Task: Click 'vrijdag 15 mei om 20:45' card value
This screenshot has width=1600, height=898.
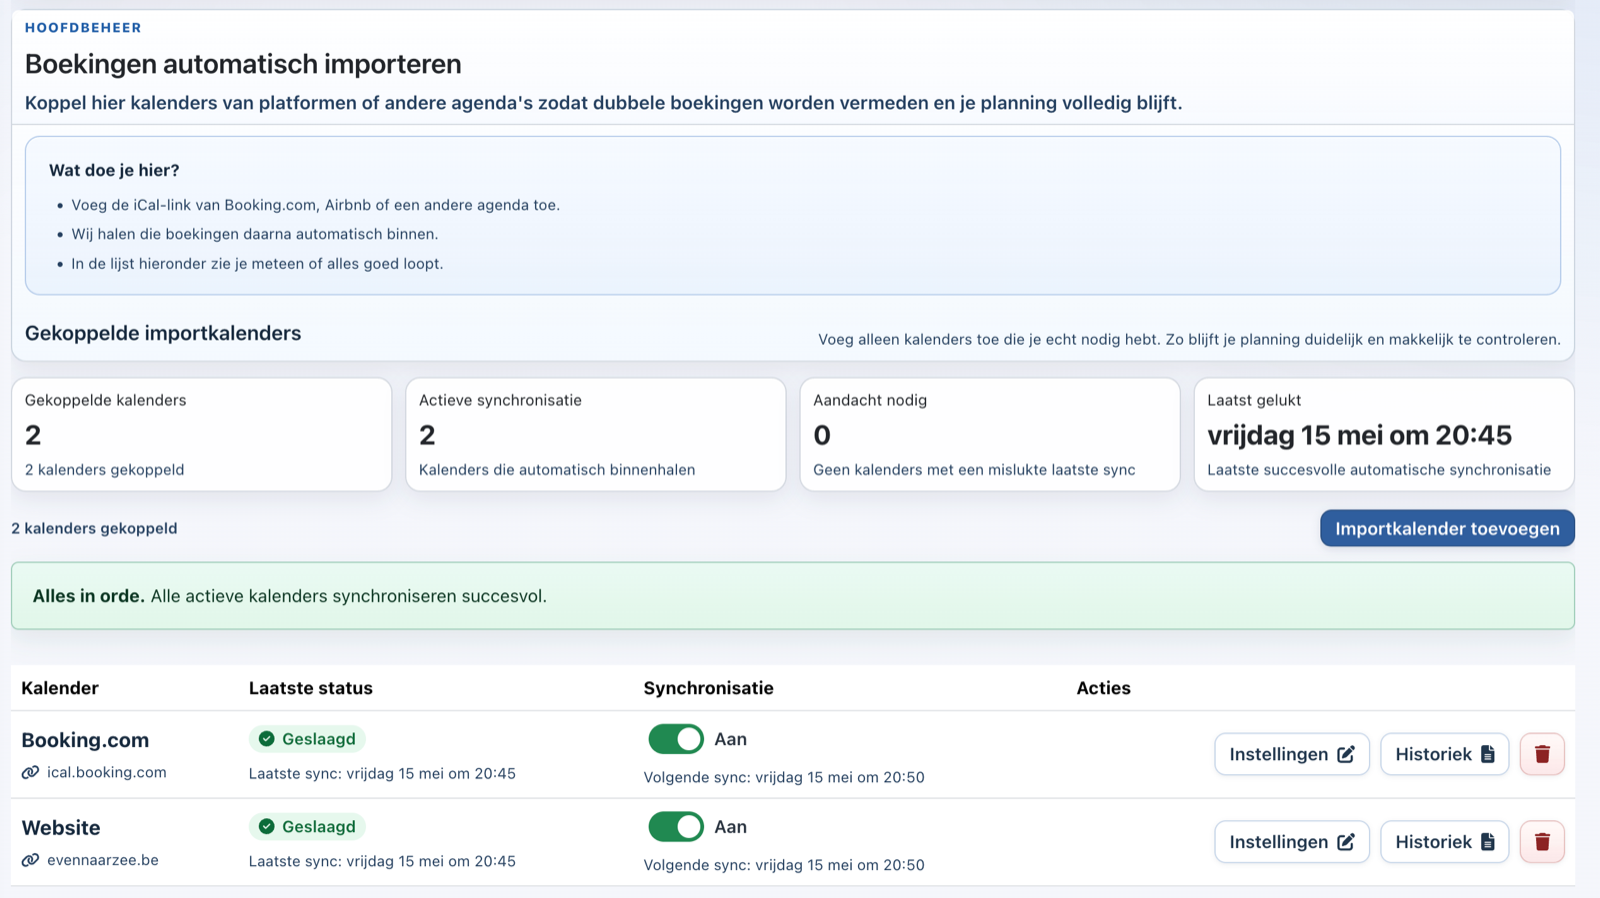Action: coord(1360,435)
